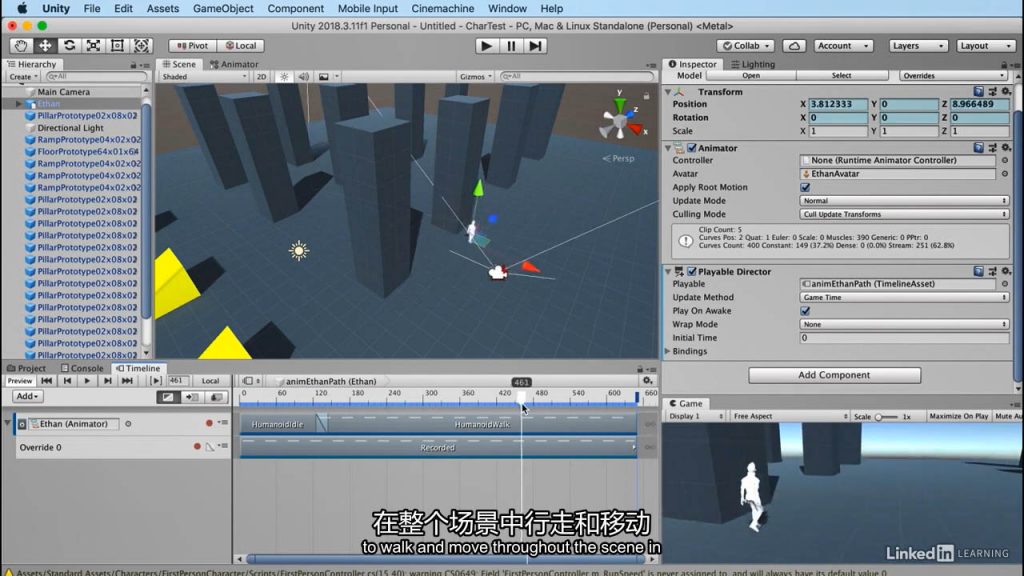Viewport: 1024px width, 576px height.
Task: Click the Avatar object picker circle
Action: [1005, 174]
